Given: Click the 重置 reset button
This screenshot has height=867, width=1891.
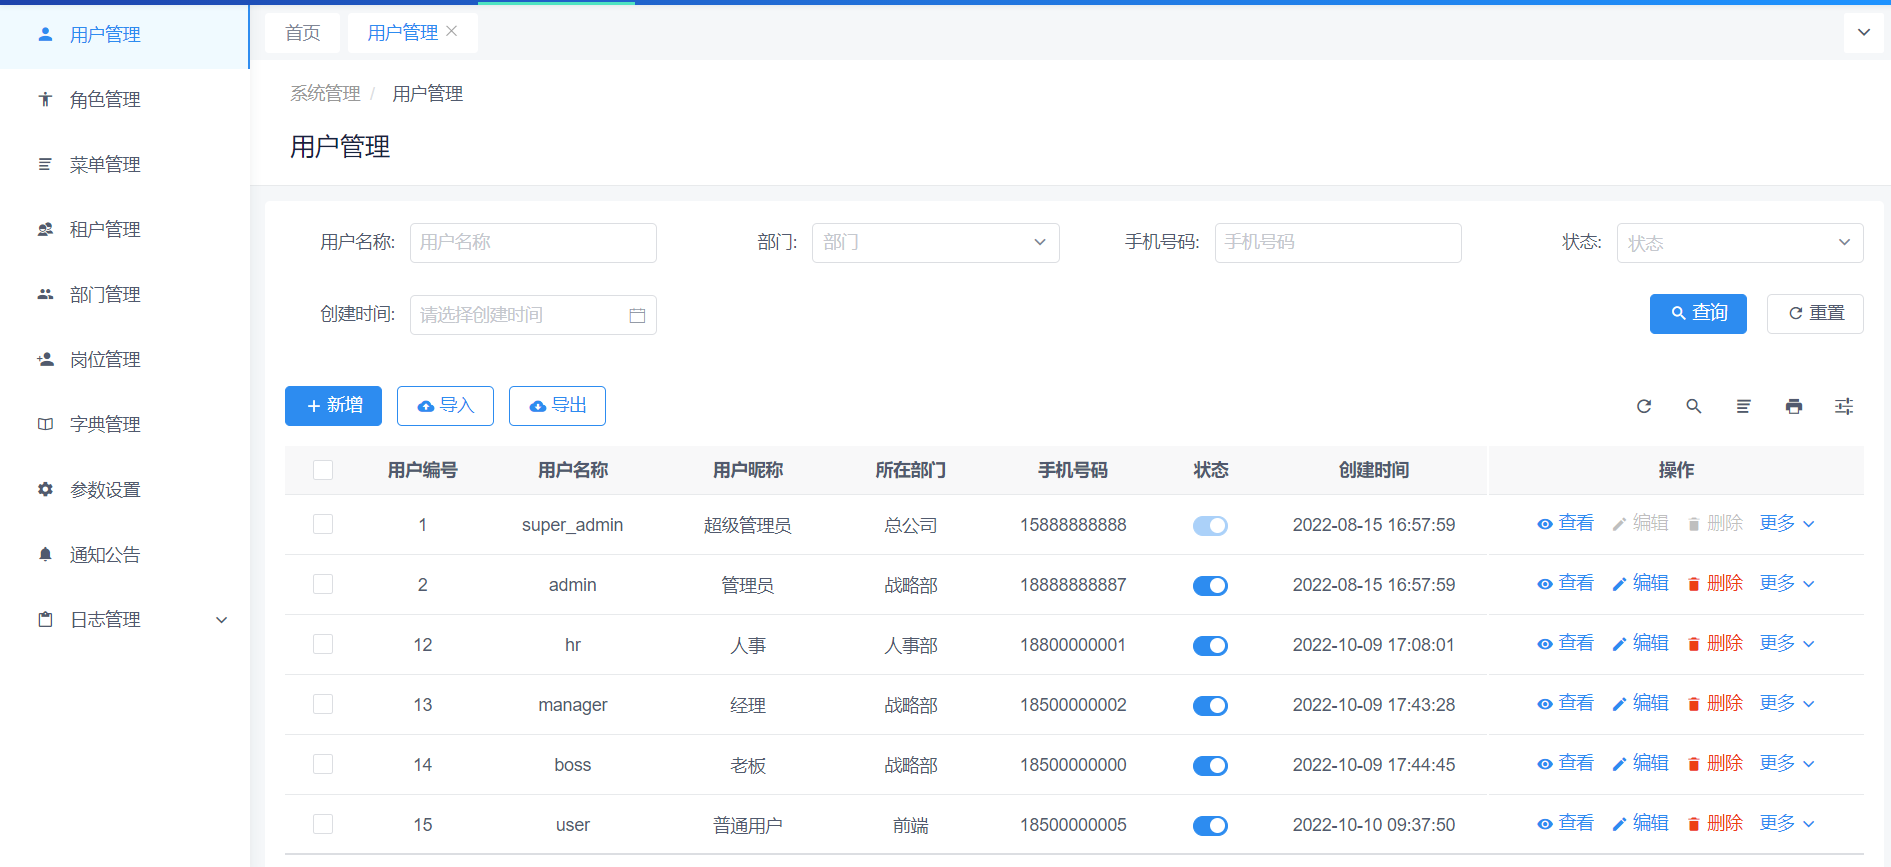Looking at the screenshot, I should [x=1815, y=314].
